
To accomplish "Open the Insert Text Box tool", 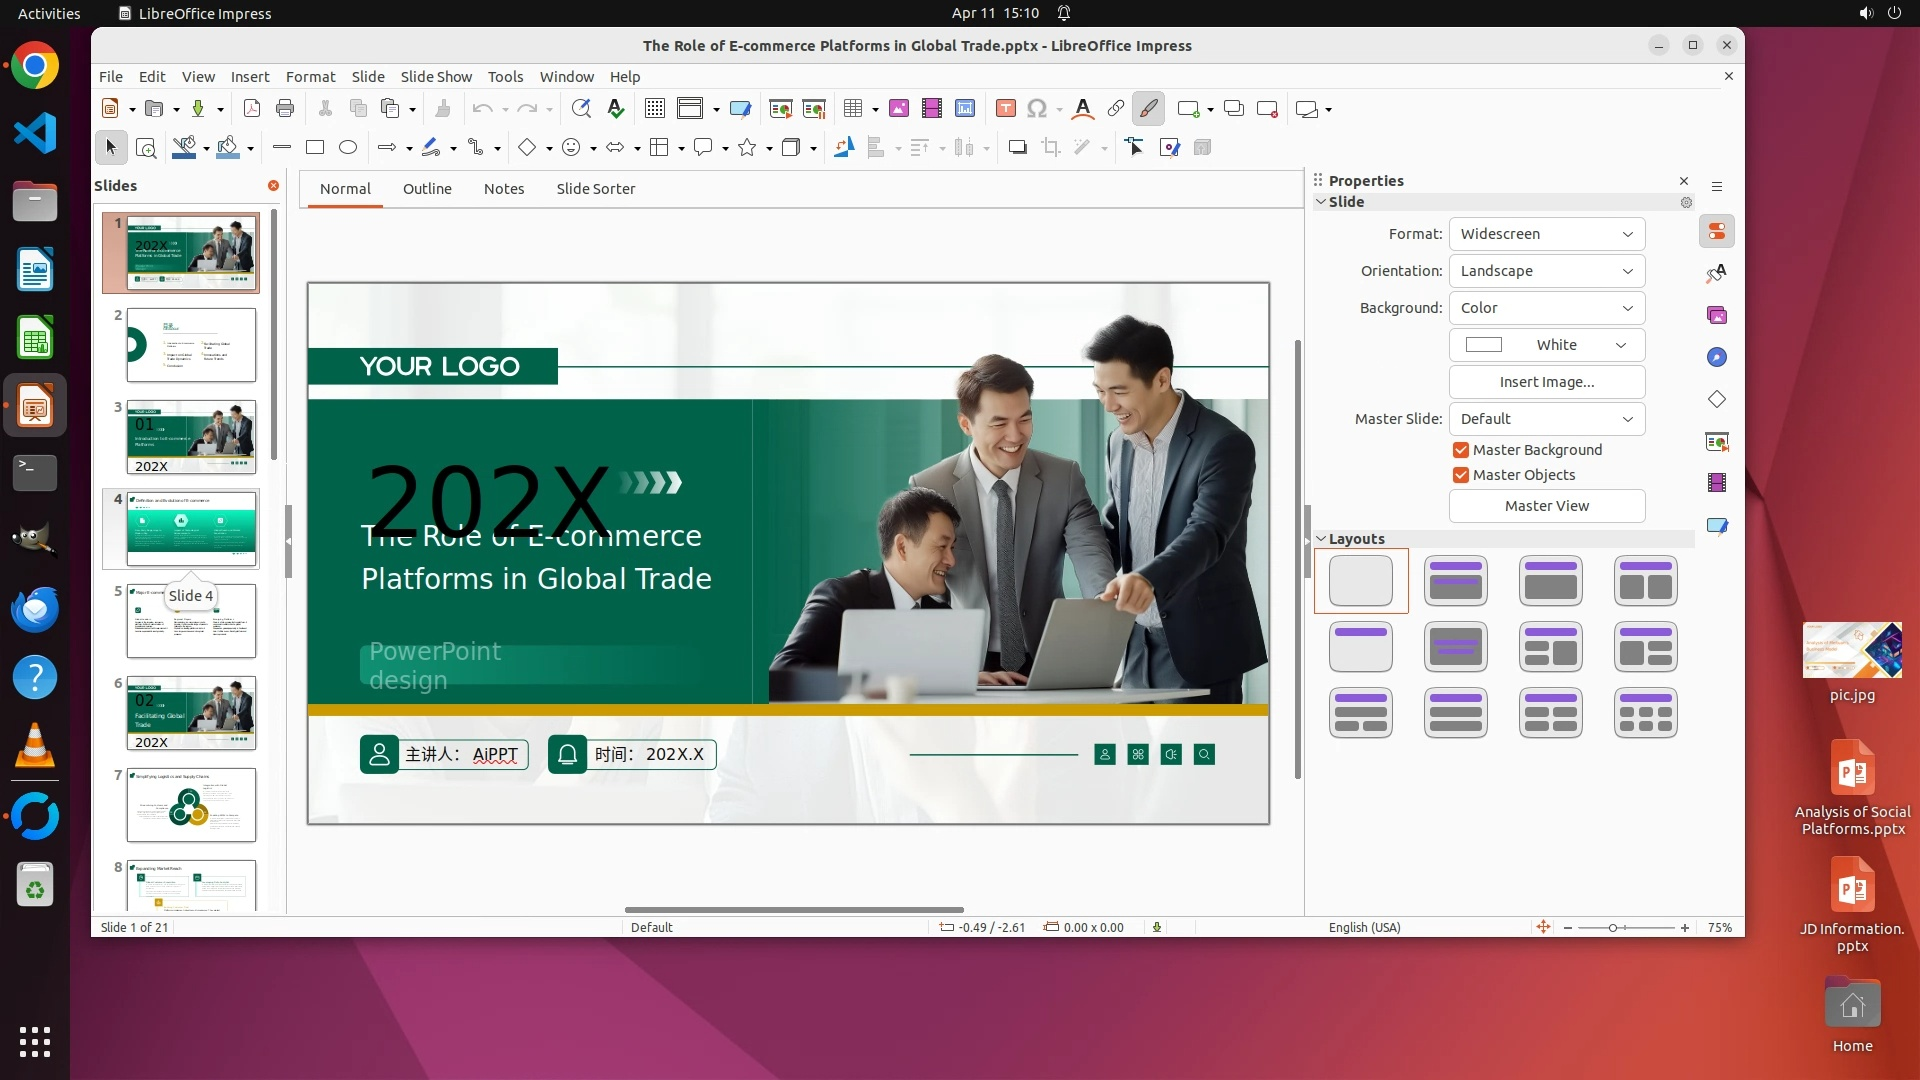I will 1006,109.
